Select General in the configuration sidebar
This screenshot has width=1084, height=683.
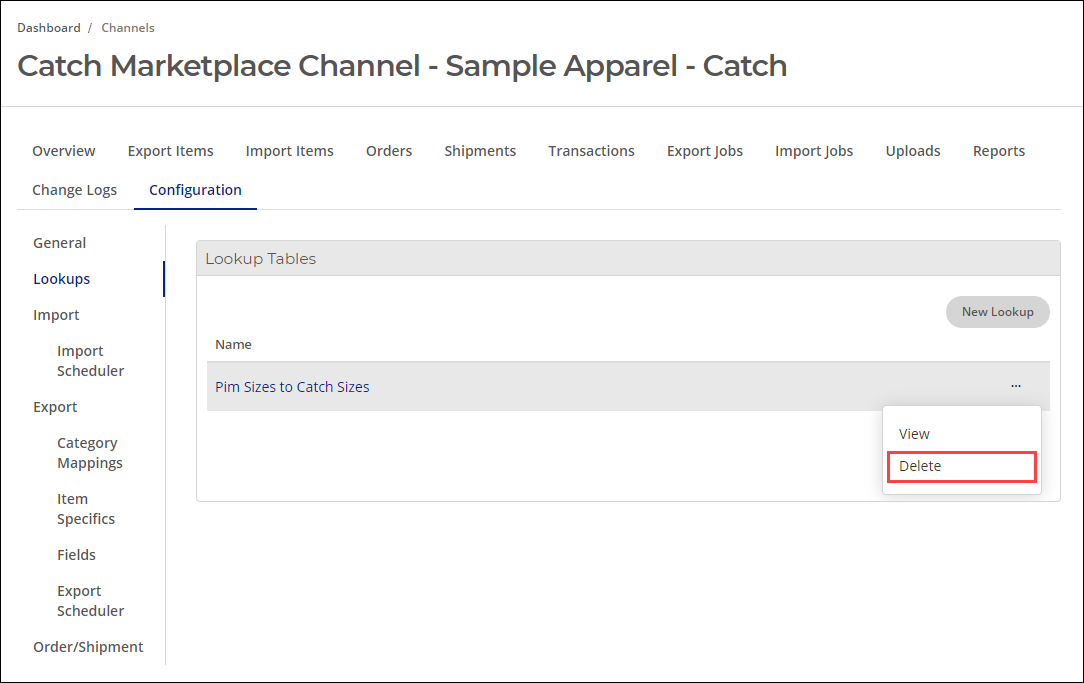tap(59, 243)
